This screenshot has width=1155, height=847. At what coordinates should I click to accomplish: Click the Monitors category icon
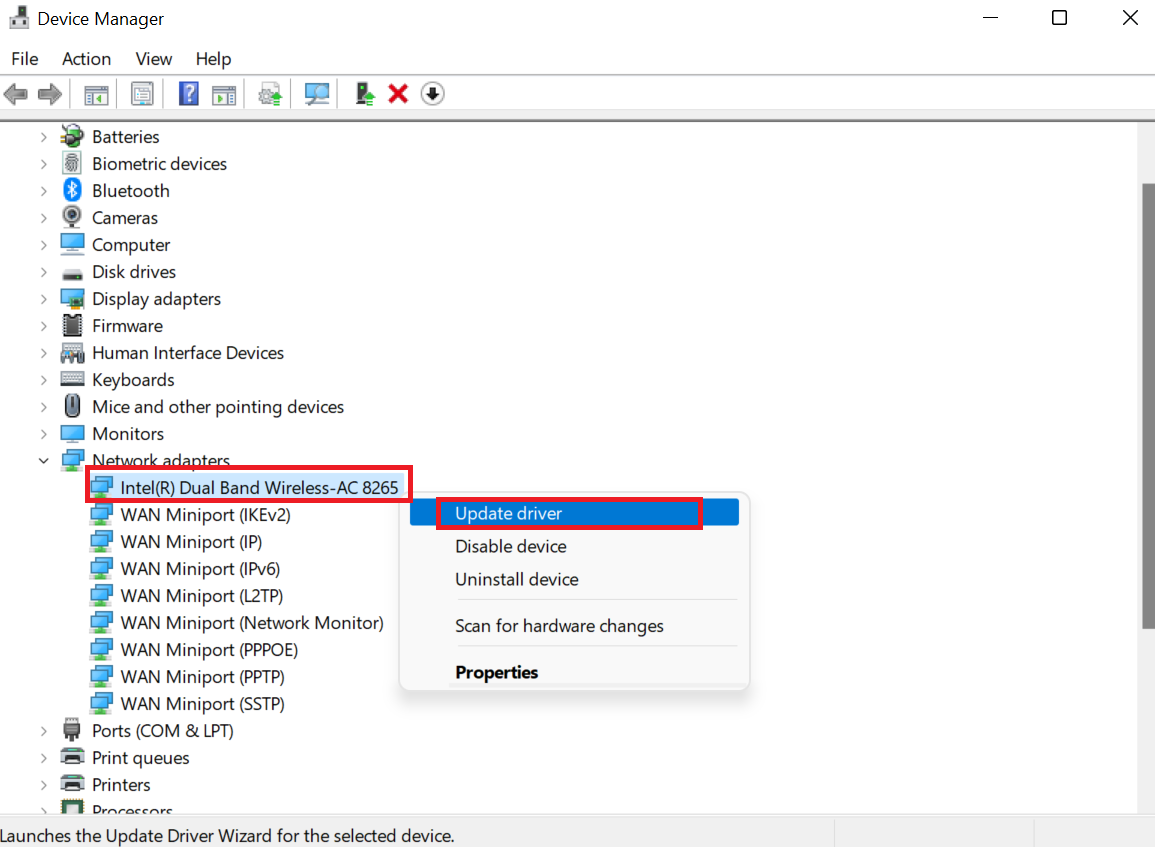pos(72,432)
